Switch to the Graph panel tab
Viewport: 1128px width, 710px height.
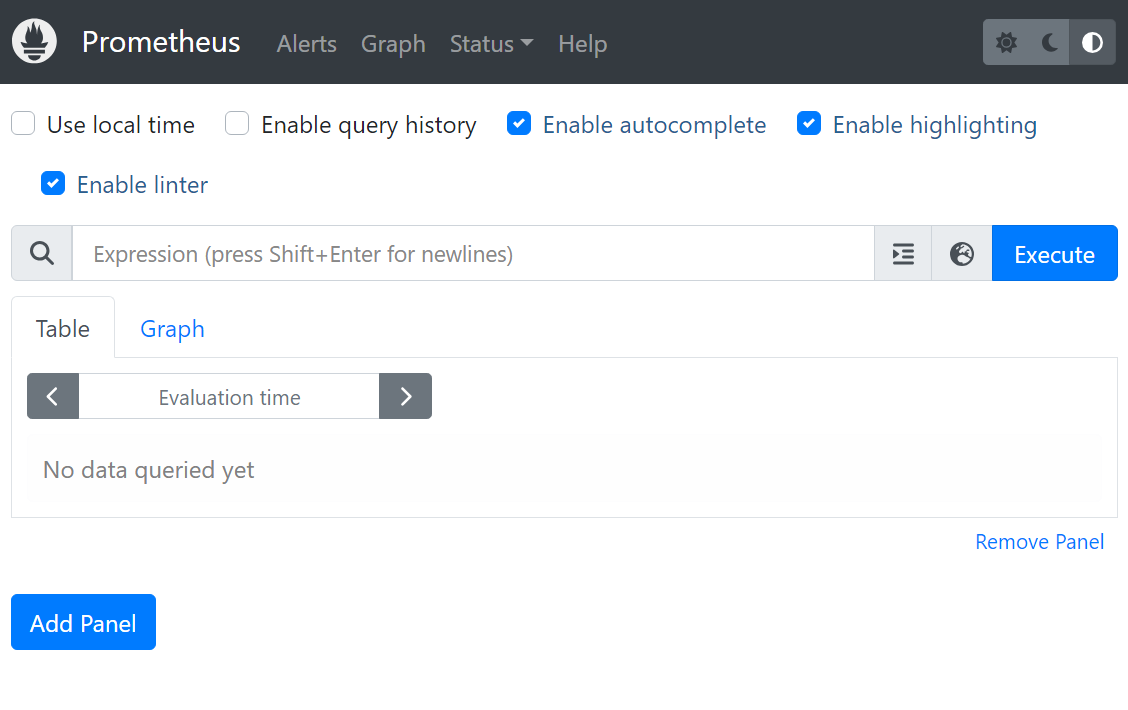pos(172,329)
